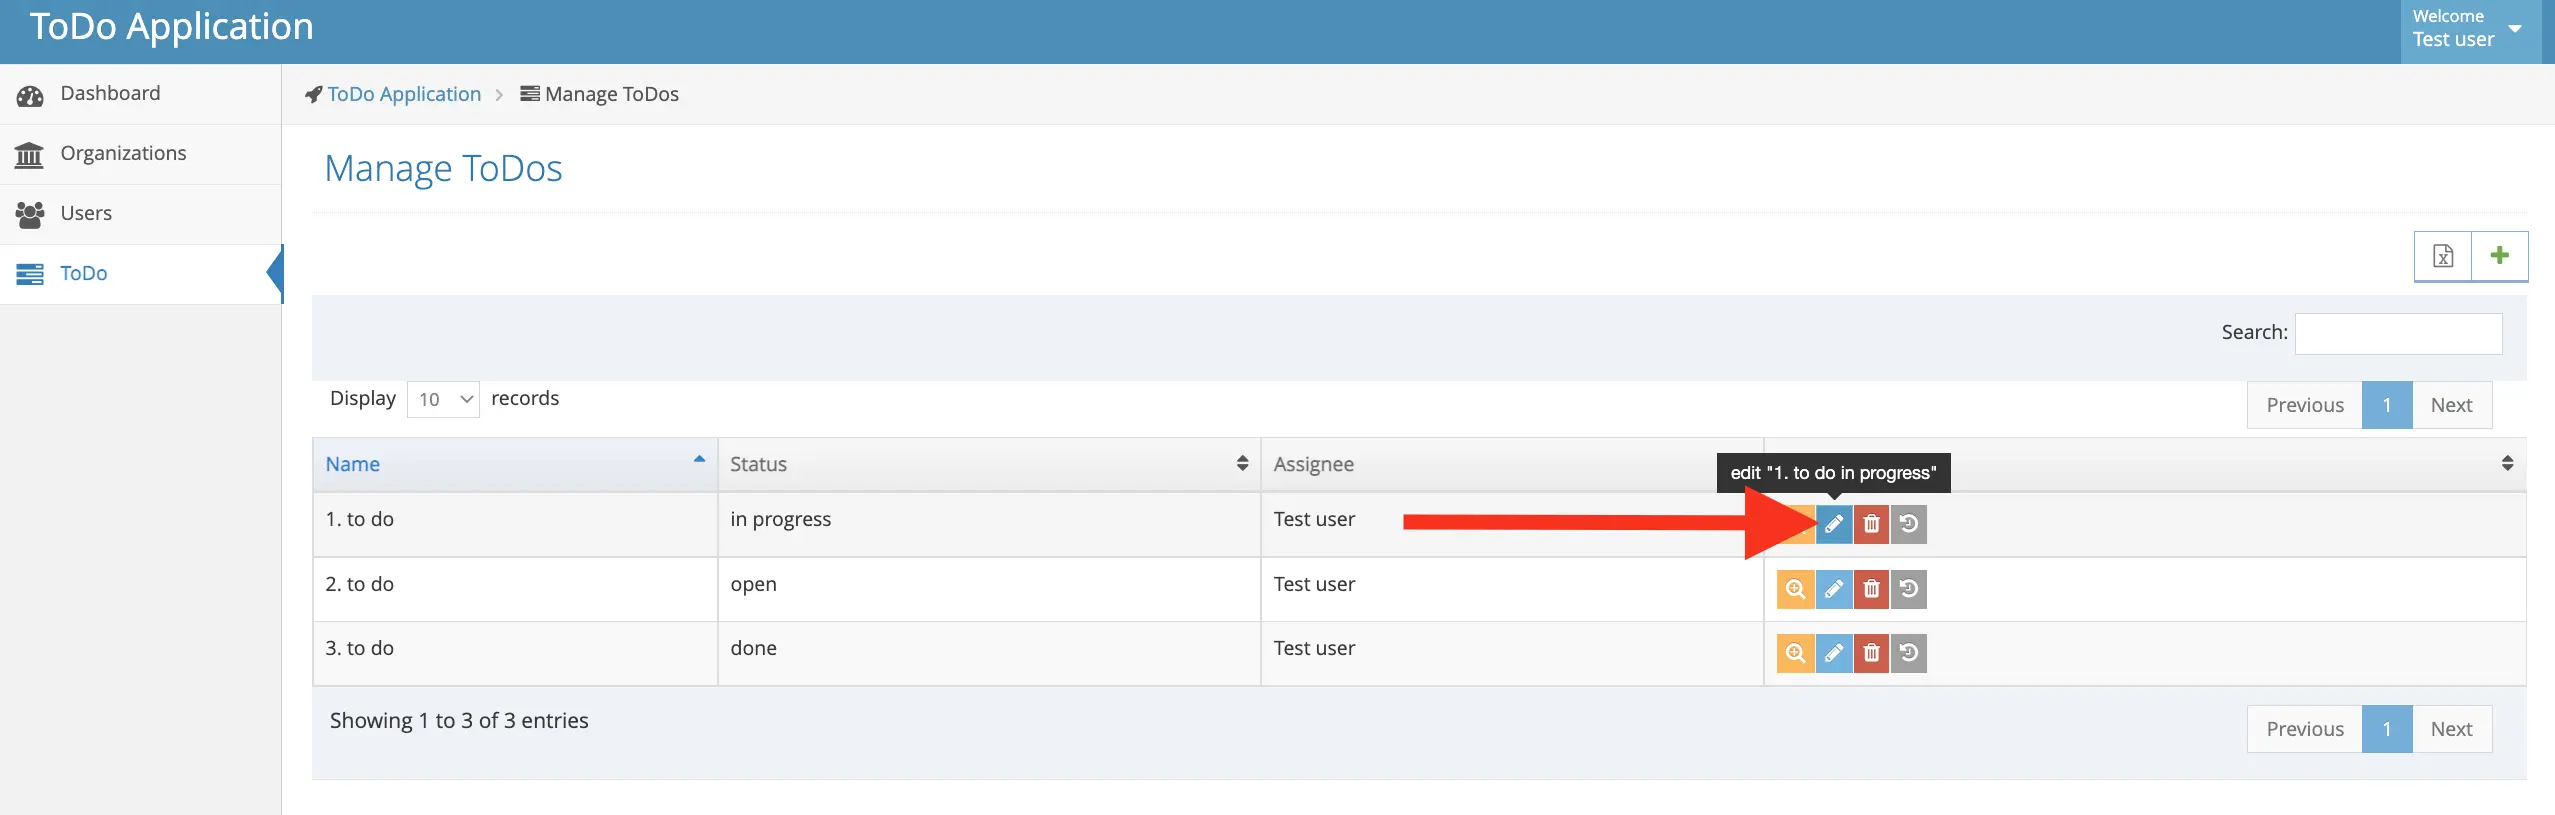This screenshot has width=2555, height=815.
Task: Sort the table by Name column header
Action: [514, 464]
